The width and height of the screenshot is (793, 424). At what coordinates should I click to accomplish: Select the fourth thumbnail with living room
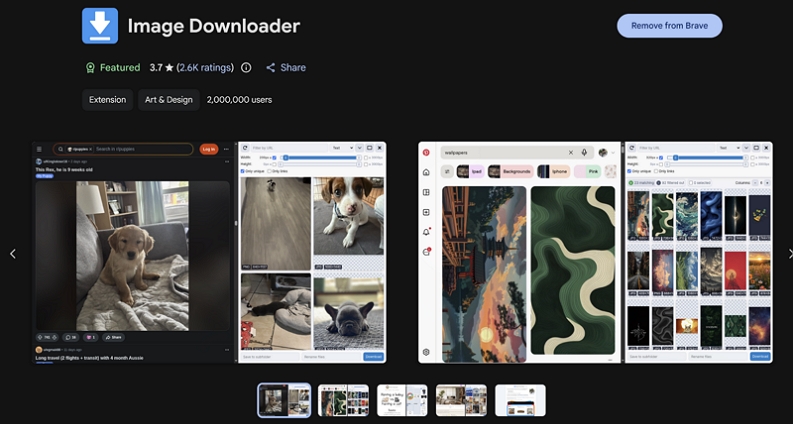(461, 400)
